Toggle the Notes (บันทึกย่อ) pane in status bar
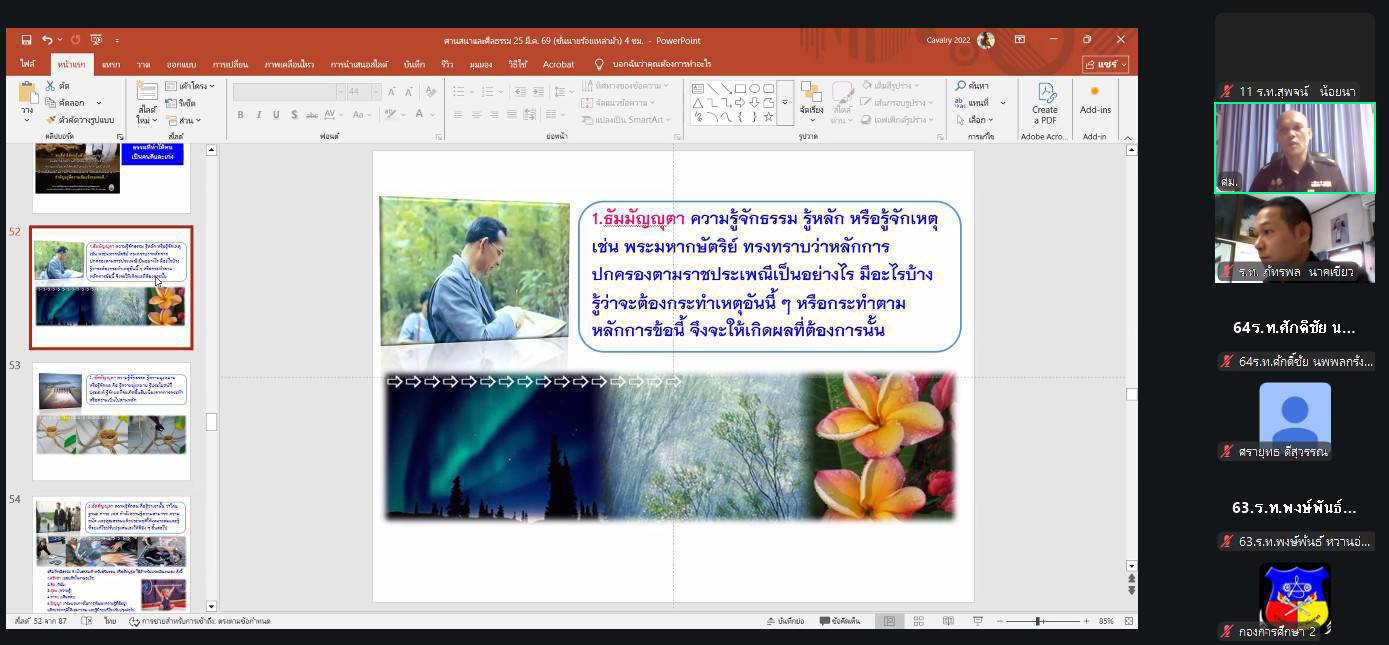The image size is (1389, 645). pos(785,621)
